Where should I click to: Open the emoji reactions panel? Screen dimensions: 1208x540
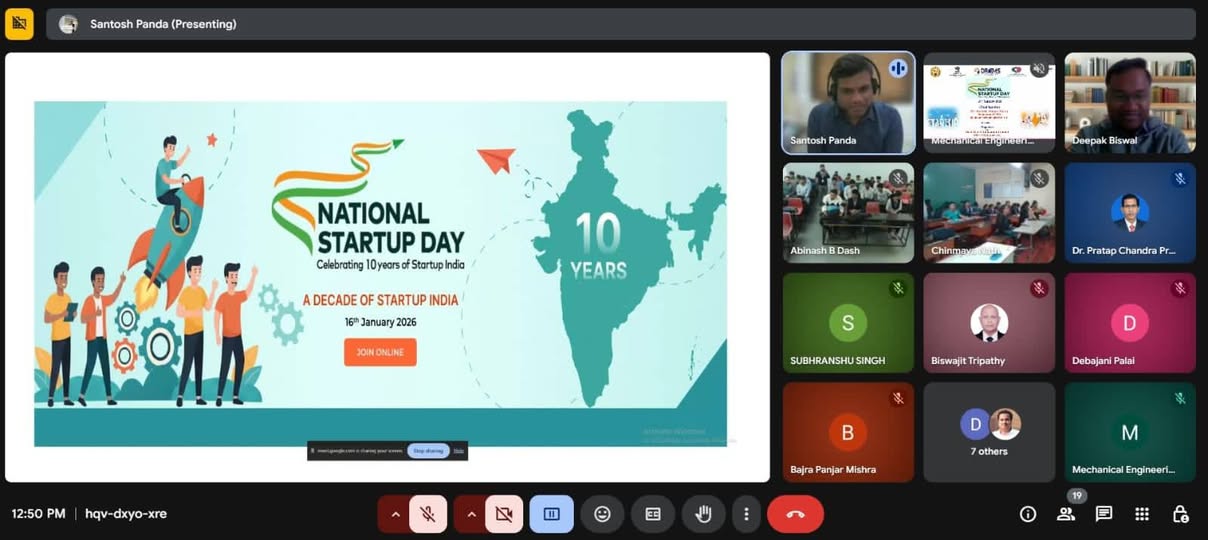click(602, 514)
